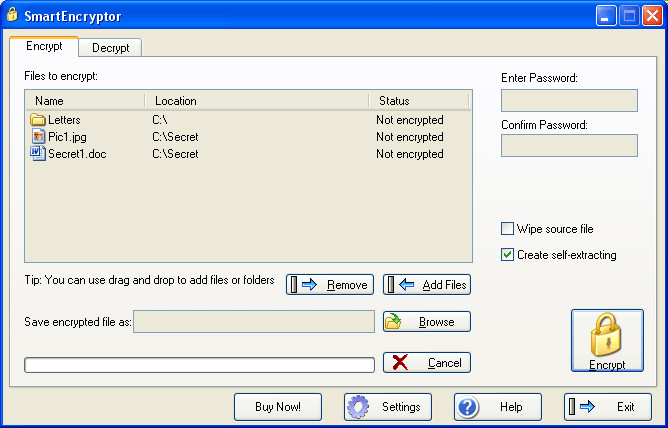Click the encryption progress bar
This screenshot has width=668, height=428.
199,365
